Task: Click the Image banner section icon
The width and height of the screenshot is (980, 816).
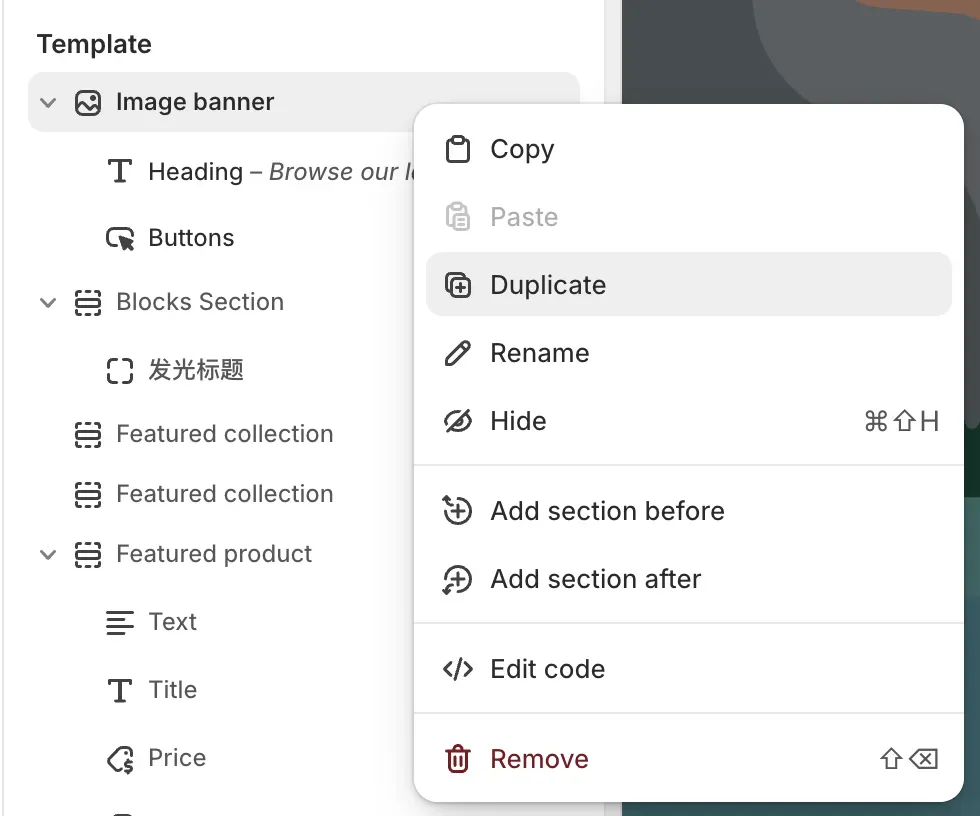Action: click(x=89, y=102)
